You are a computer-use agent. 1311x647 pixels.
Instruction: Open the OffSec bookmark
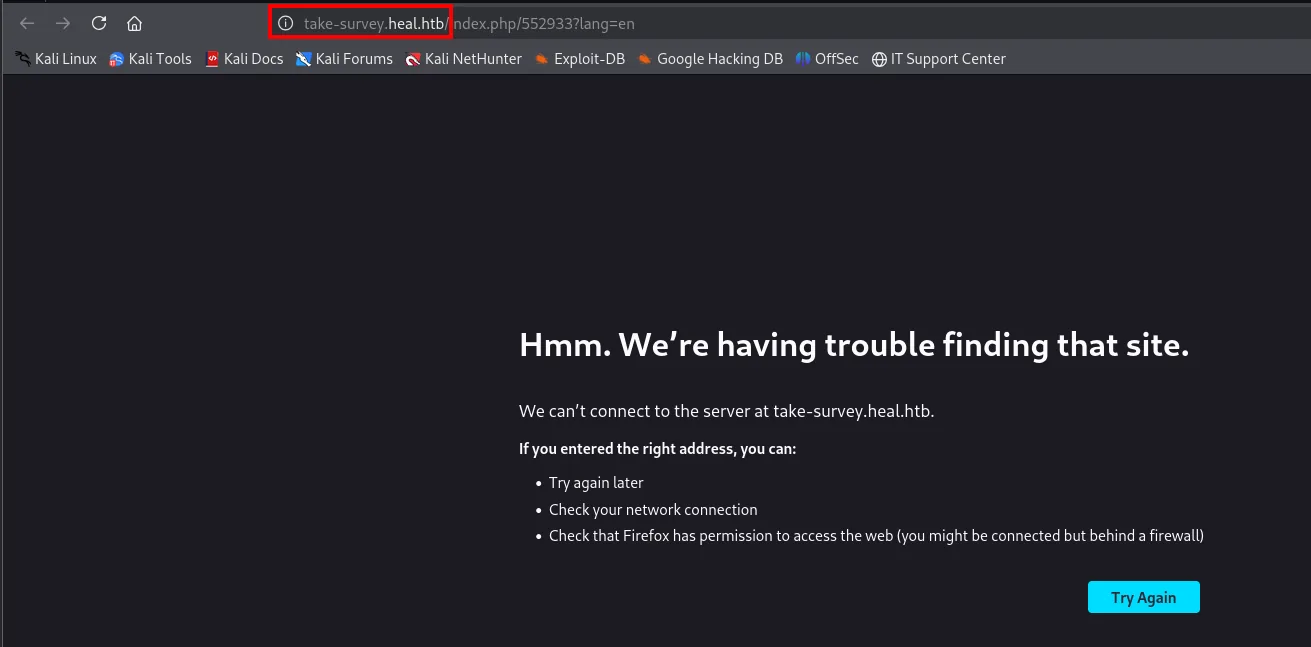[x=827, y=59]
